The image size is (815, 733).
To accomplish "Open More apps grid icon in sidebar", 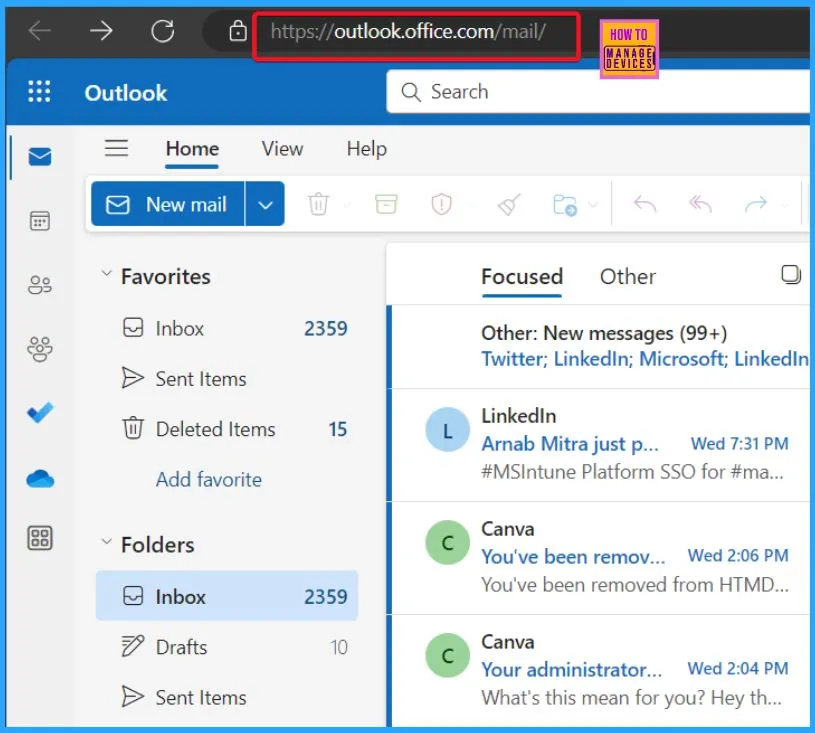I will point(40,538).
